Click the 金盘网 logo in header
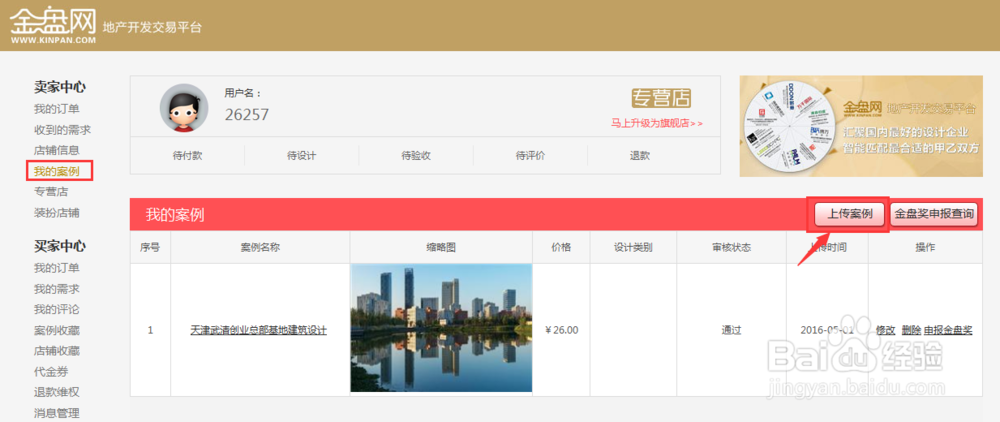Image resolution: width=1000 pixels, height=422 pixels. pos(53,26)
